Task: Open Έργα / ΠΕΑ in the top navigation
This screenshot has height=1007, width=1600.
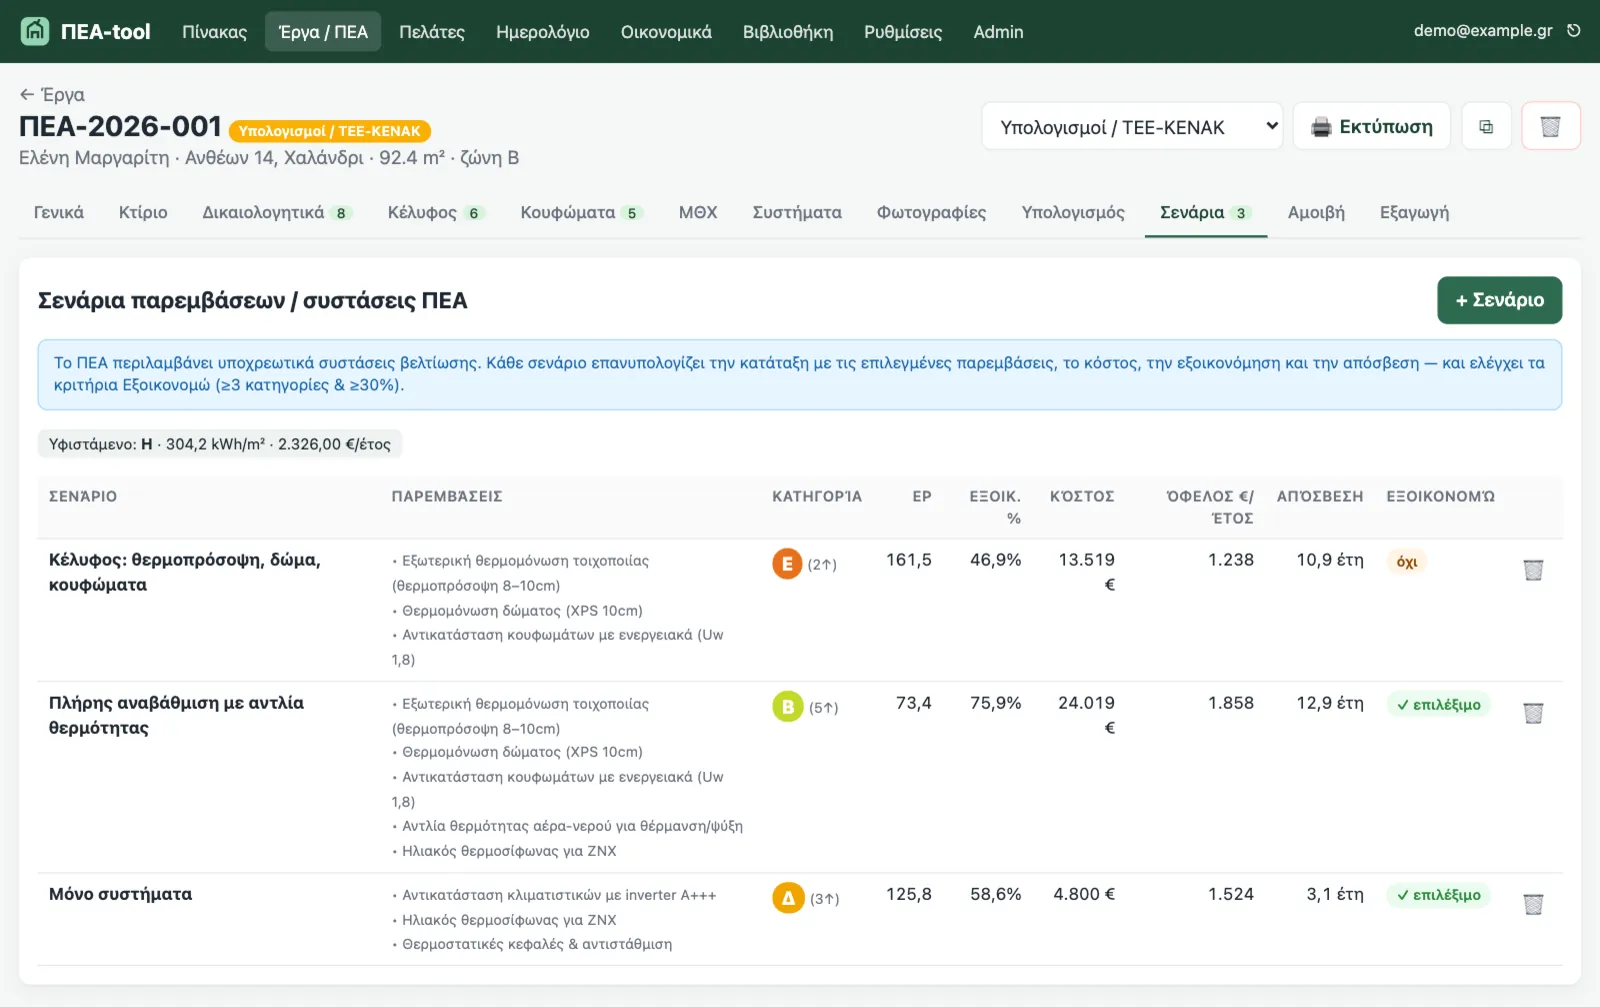Action: pos(323,32)
